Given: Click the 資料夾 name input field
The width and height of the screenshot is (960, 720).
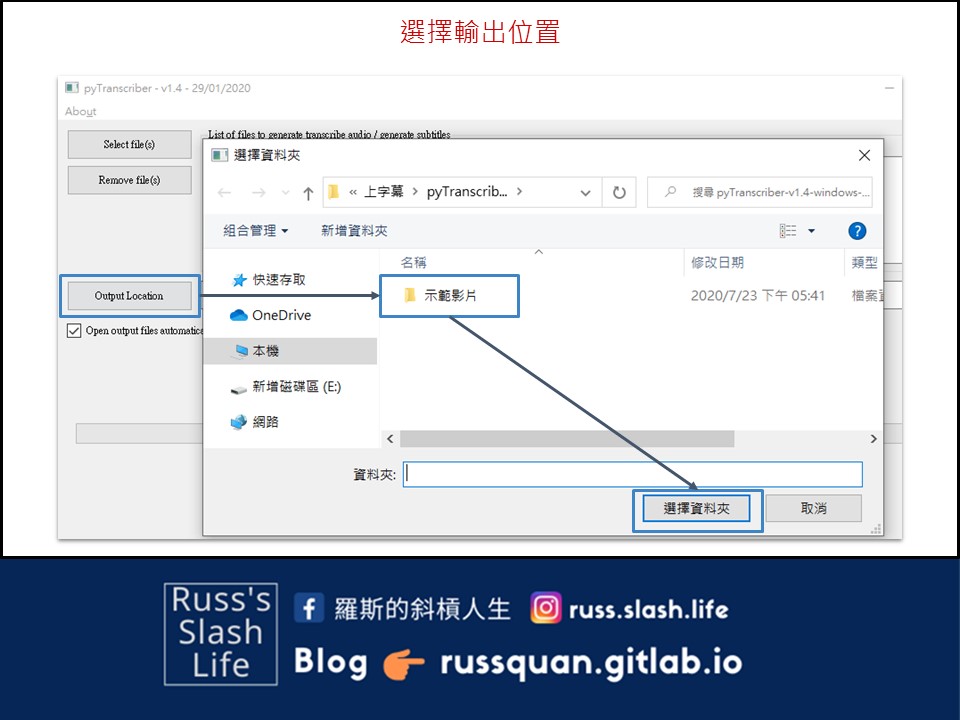Looking at the screenshot, I should 632,474.
